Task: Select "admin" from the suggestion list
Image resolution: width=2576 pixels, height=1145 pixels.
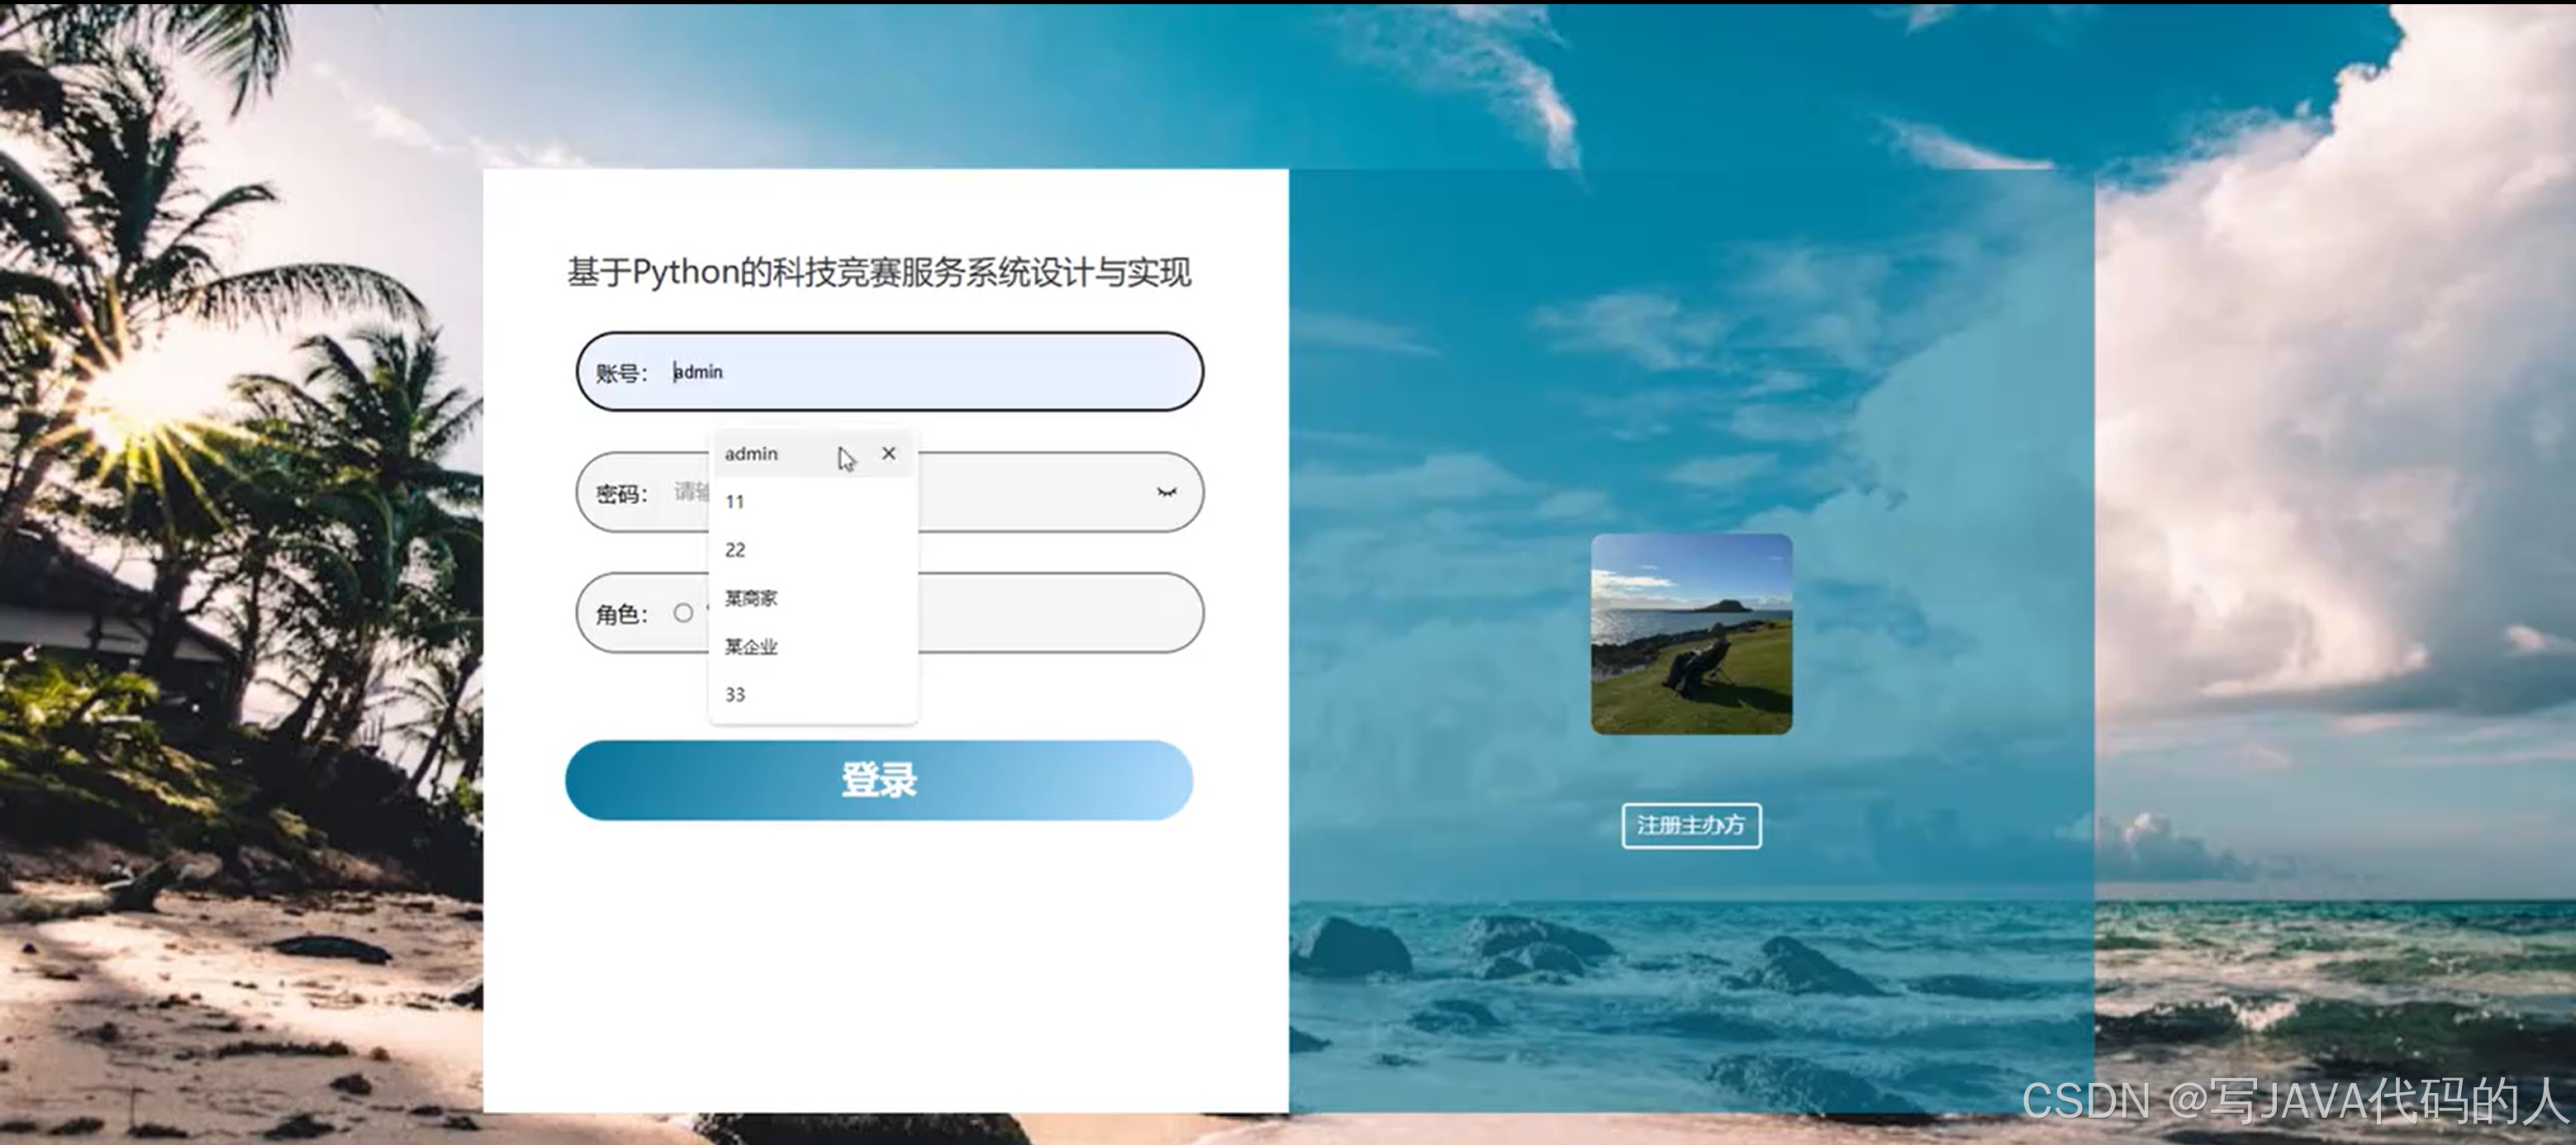Action: click(x=752, y=453)
